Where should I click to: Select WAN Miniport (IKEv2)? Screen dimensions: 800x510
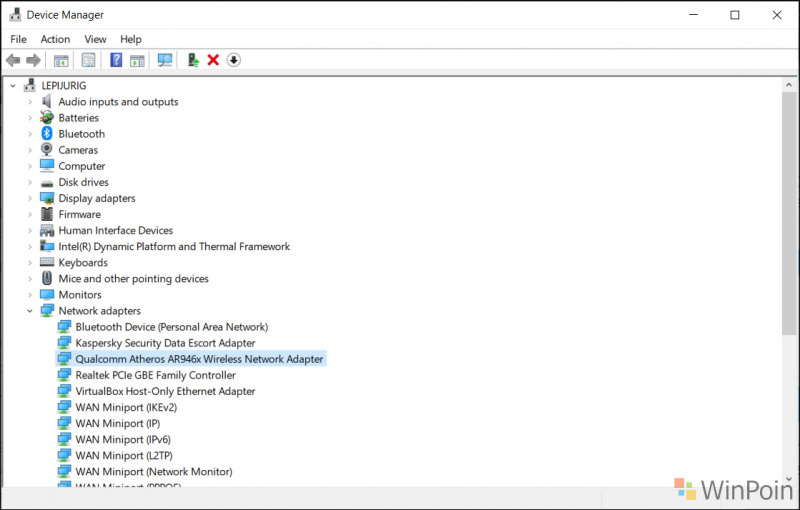point(126,407)
